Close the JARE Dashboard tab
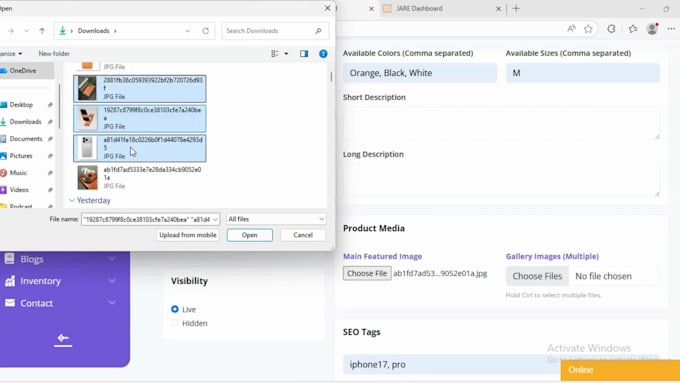 pyautogui.click(x=498, y=8)
